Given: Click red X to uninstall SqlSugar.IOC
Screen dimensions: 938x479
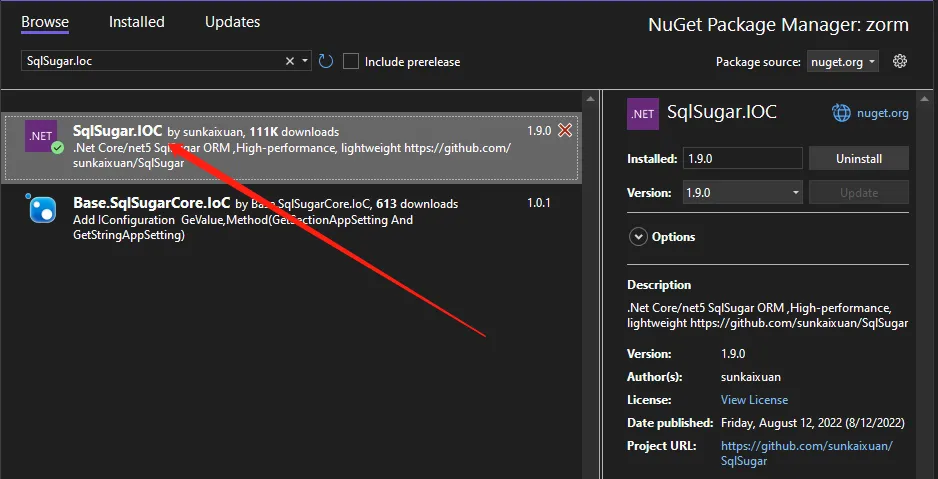Looking at the screenshot, I should tap(565, 130).
